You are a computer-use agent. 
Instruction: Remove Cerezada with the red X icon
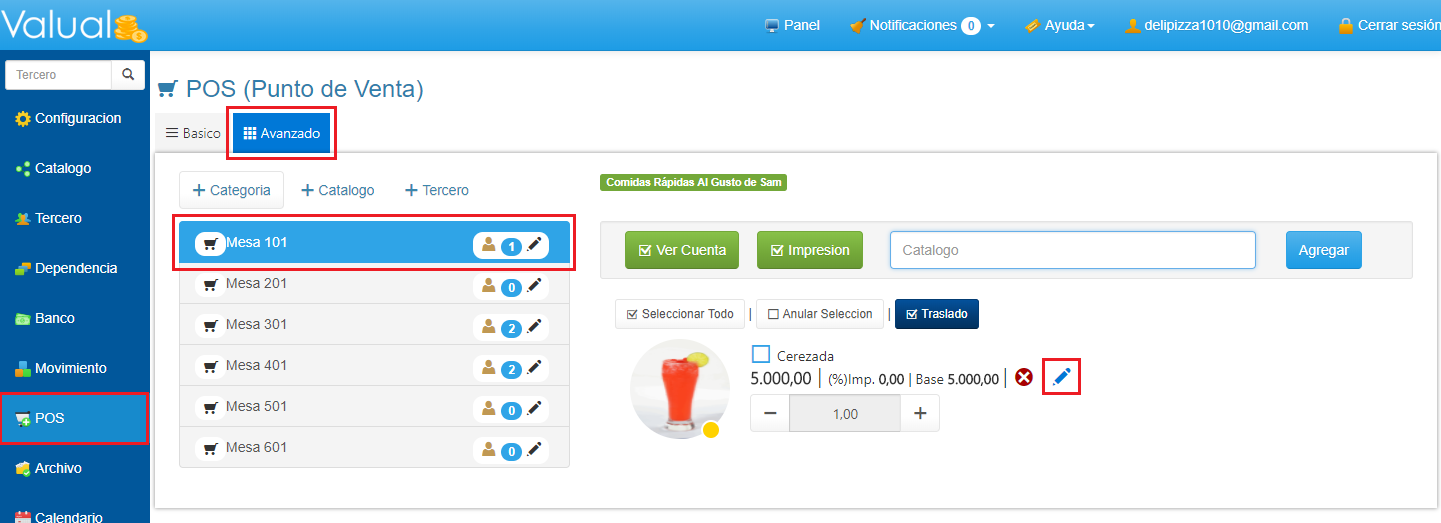click(x=1024, y=378)
